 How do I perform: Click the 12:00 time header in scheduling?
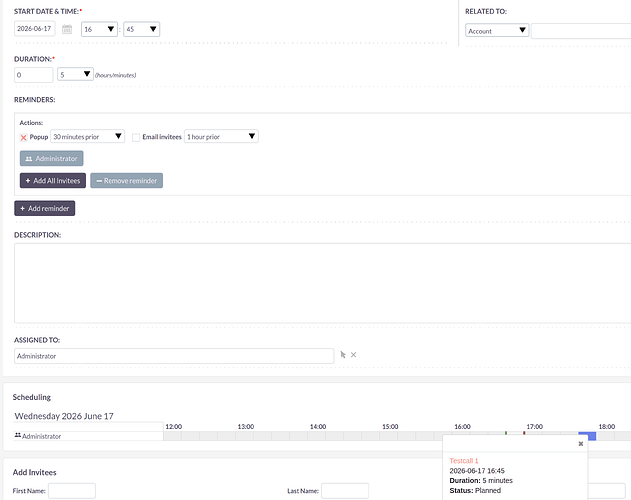173,426
